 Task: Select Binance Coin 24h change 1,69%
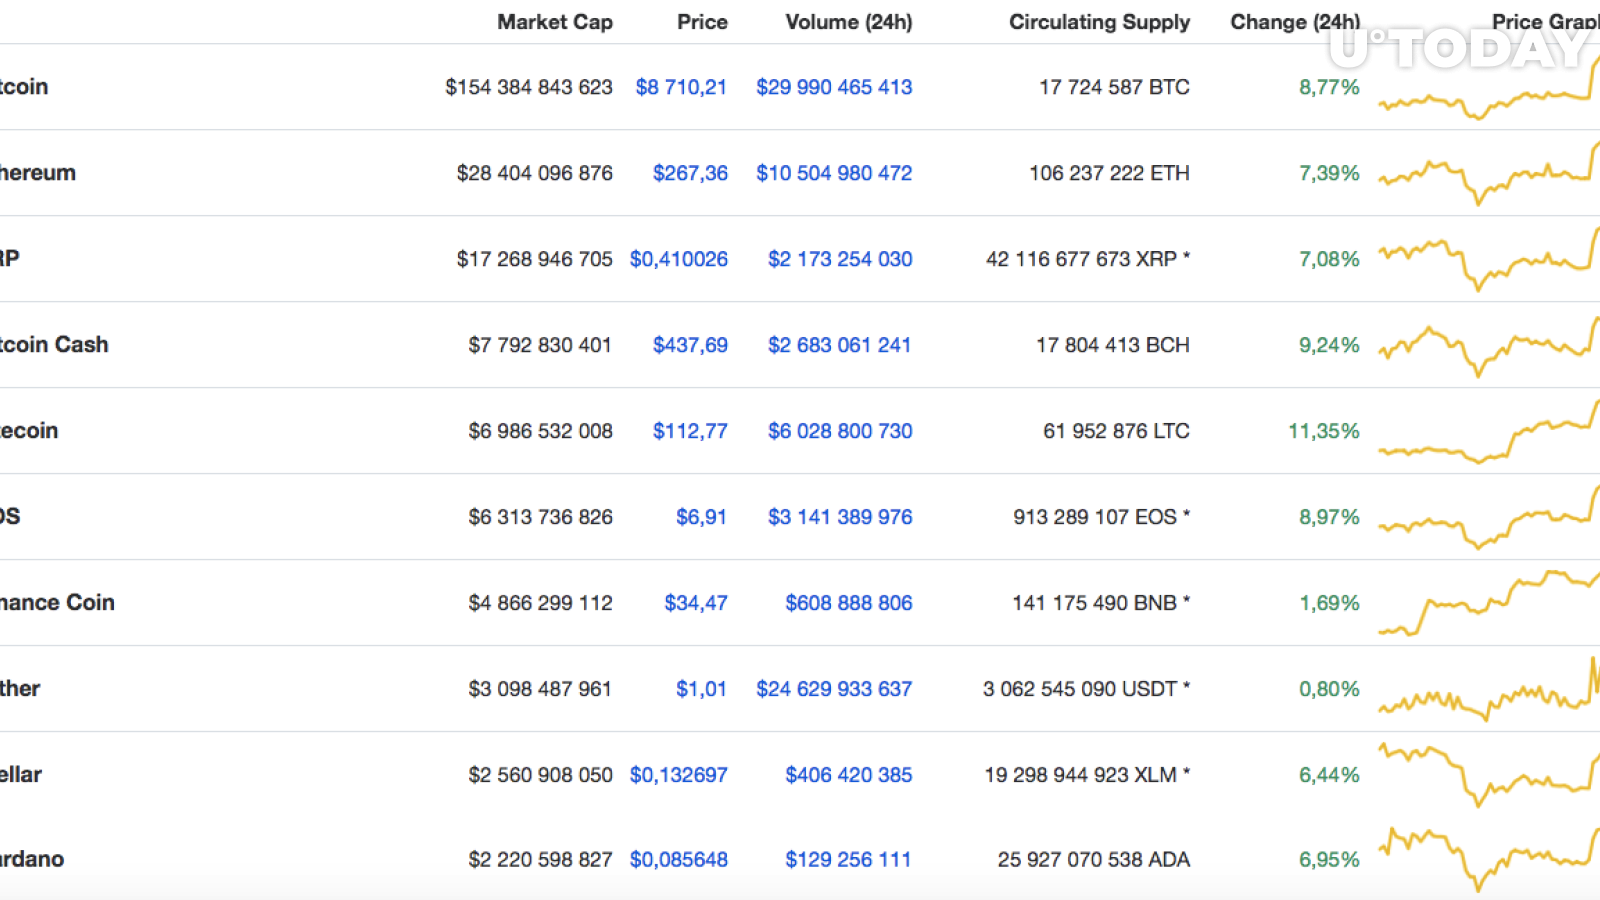click(1329, 603)
